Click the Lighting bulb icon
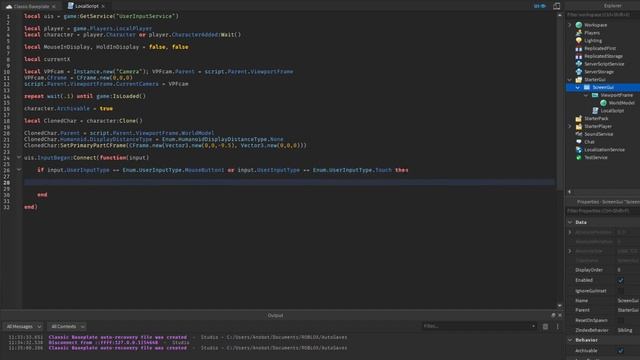 (578, 40)
